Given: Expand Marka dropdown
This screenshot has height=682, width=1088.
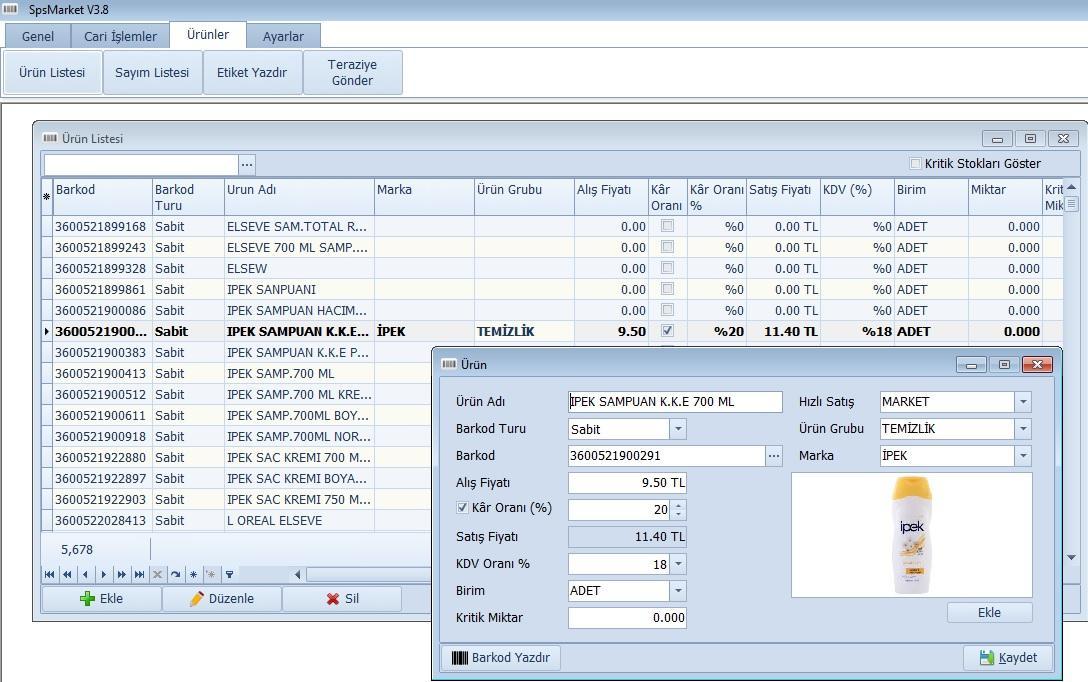Looking at the screenshot, I should pos(1023,456).
